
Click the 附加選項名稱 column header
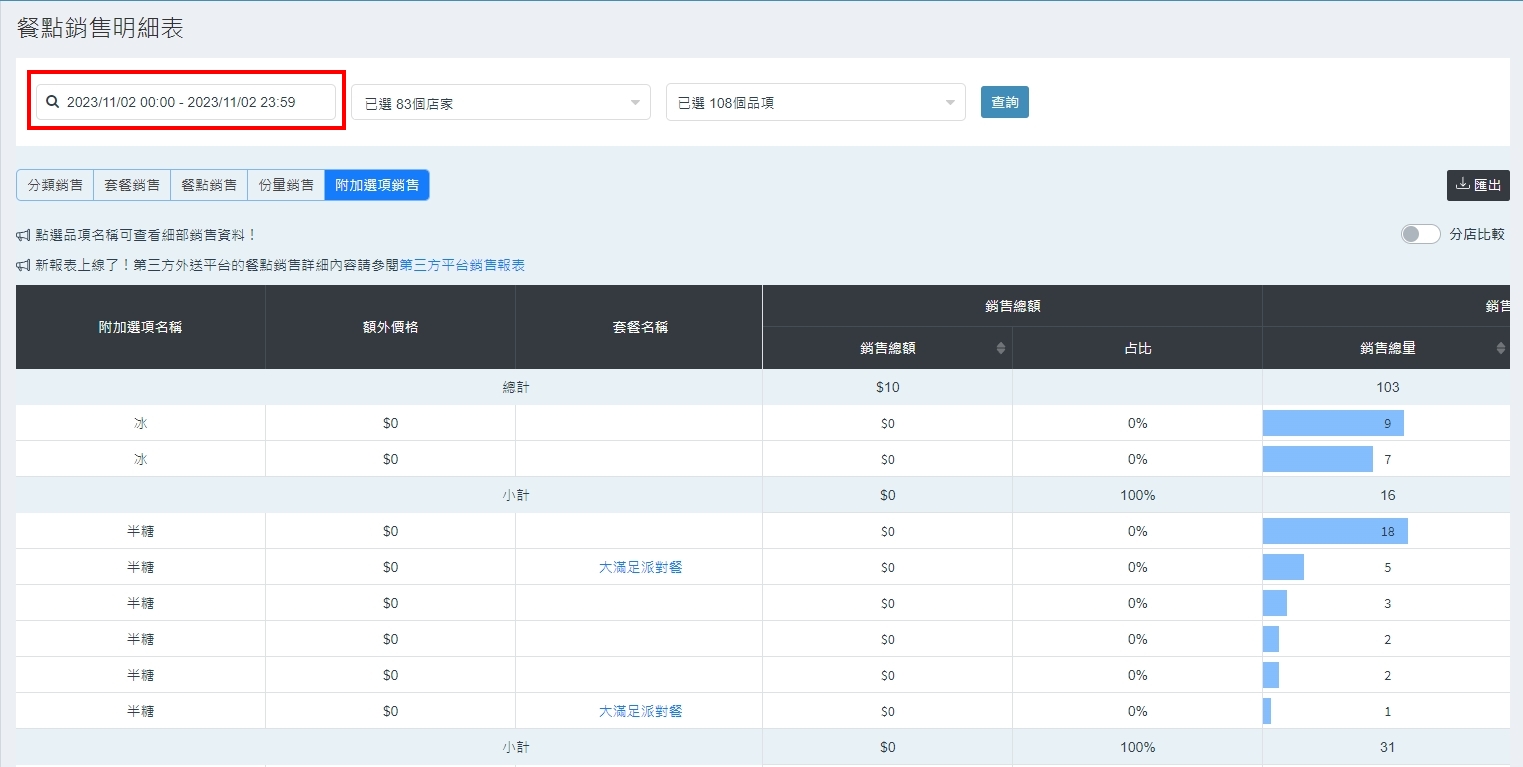click(140, 327)
